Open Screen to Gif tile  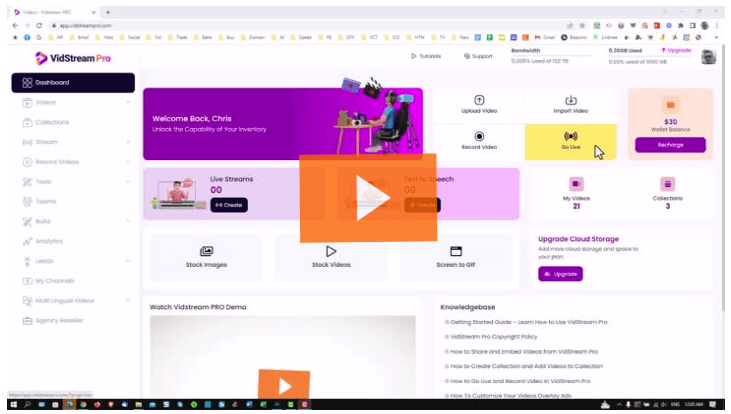456,257
